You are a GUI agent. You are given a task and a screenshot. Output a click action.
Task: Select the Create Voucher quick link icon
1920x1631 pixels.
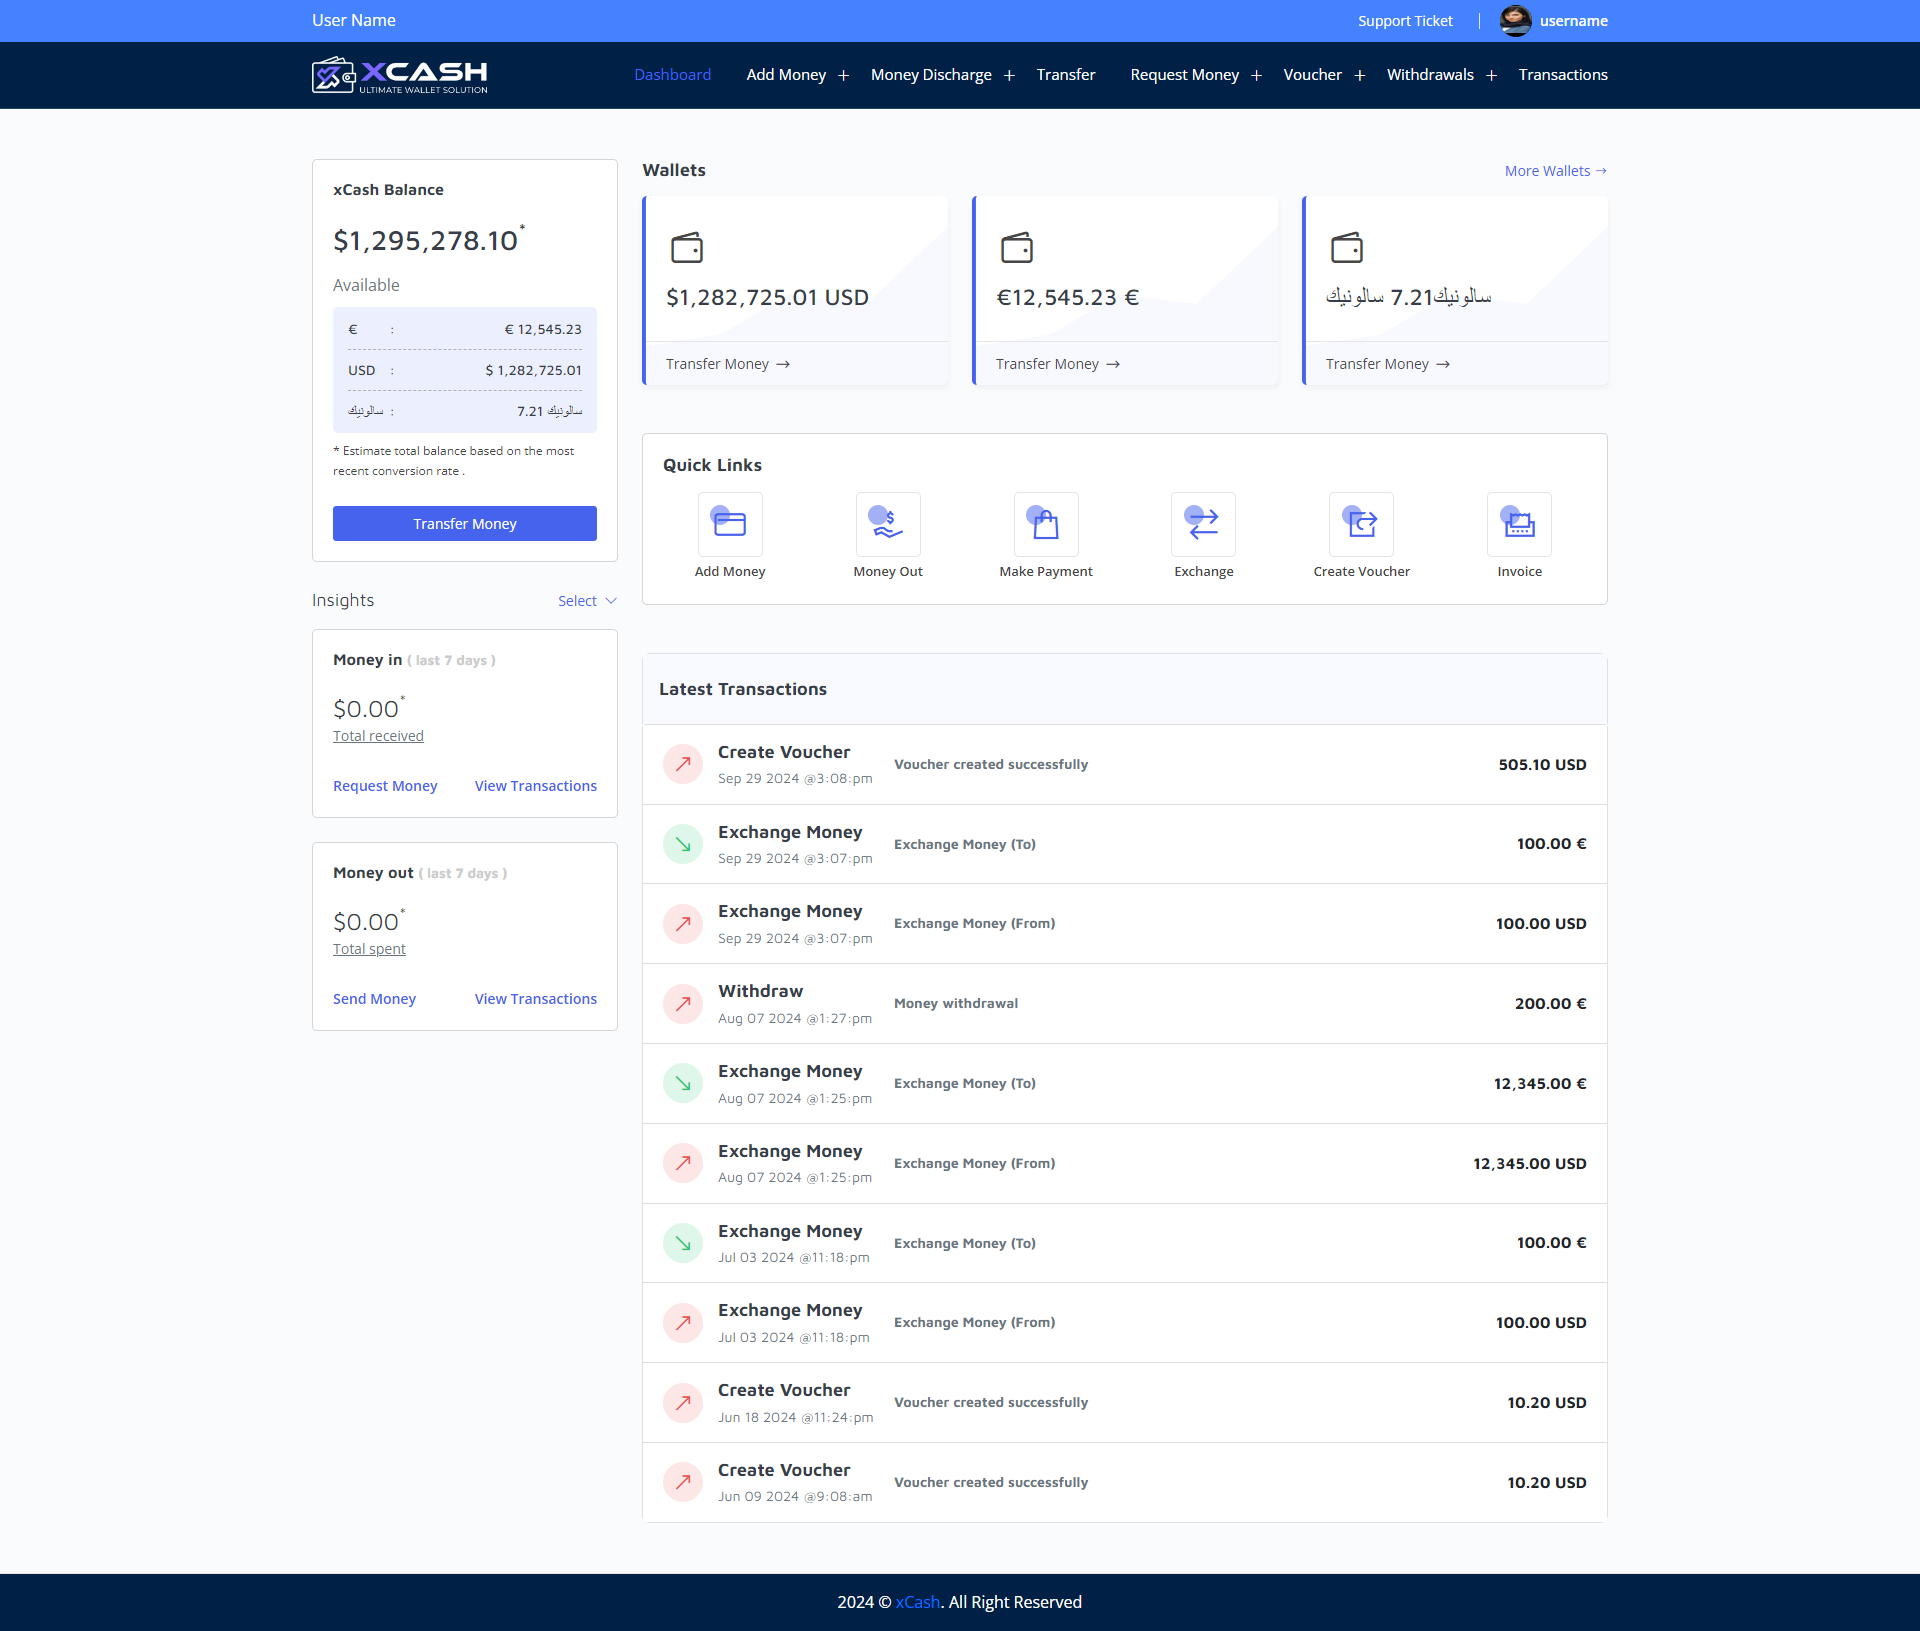[x=1361, y=524]
